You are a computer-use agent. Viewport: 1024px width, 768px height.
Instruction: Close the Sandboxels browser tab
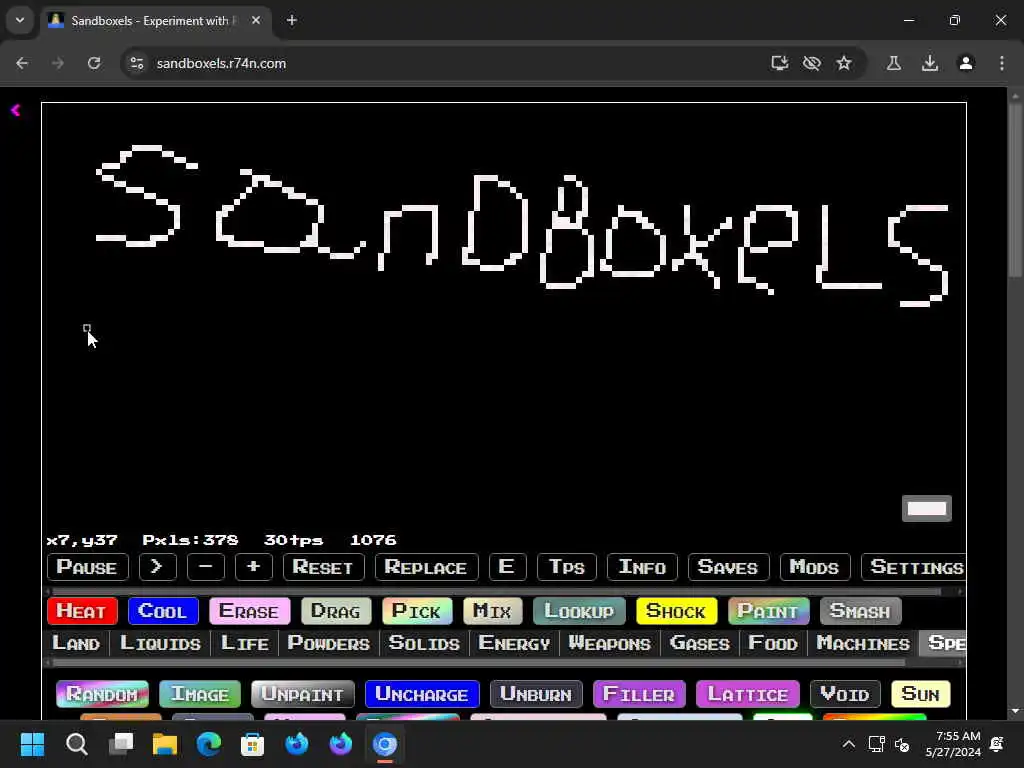256,20
